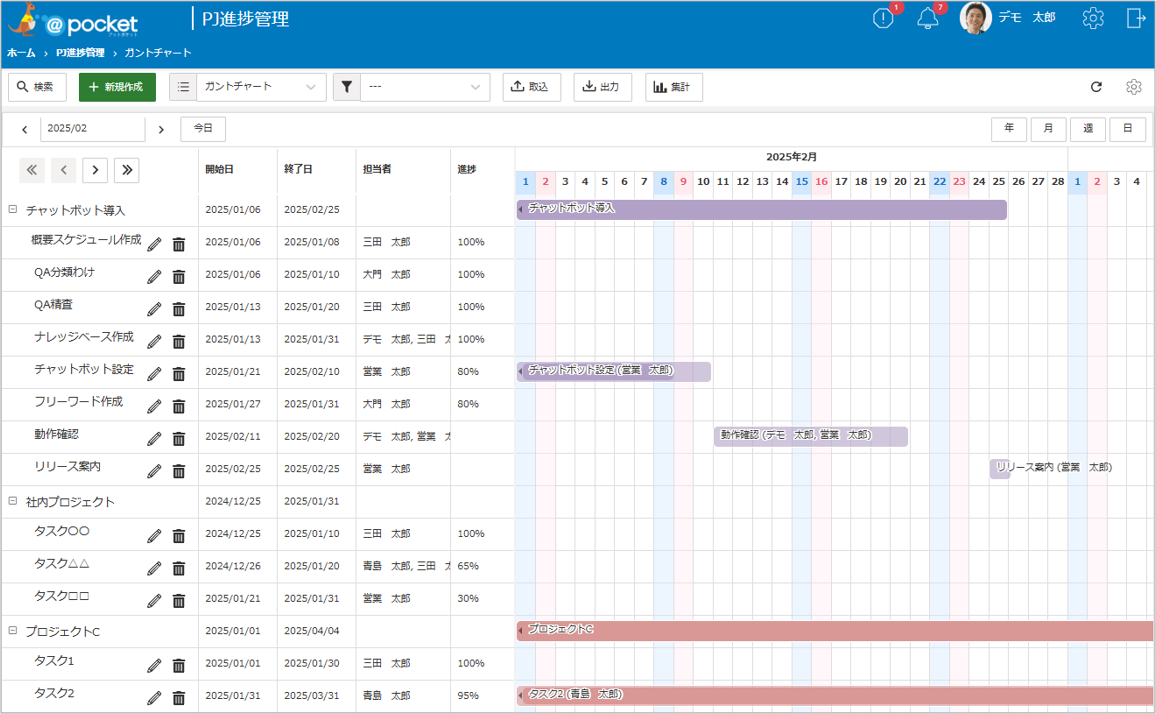Jump to first page with double-left arrow

pos(32,170)
